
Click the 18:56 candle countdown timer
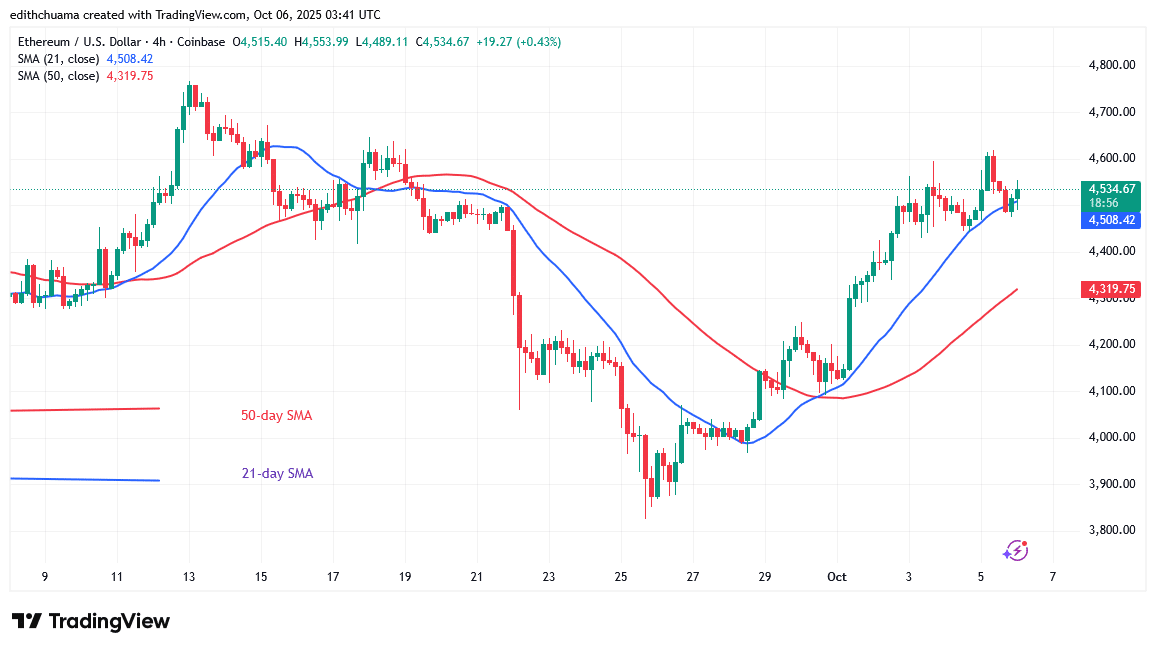[x=1103, y=202]
